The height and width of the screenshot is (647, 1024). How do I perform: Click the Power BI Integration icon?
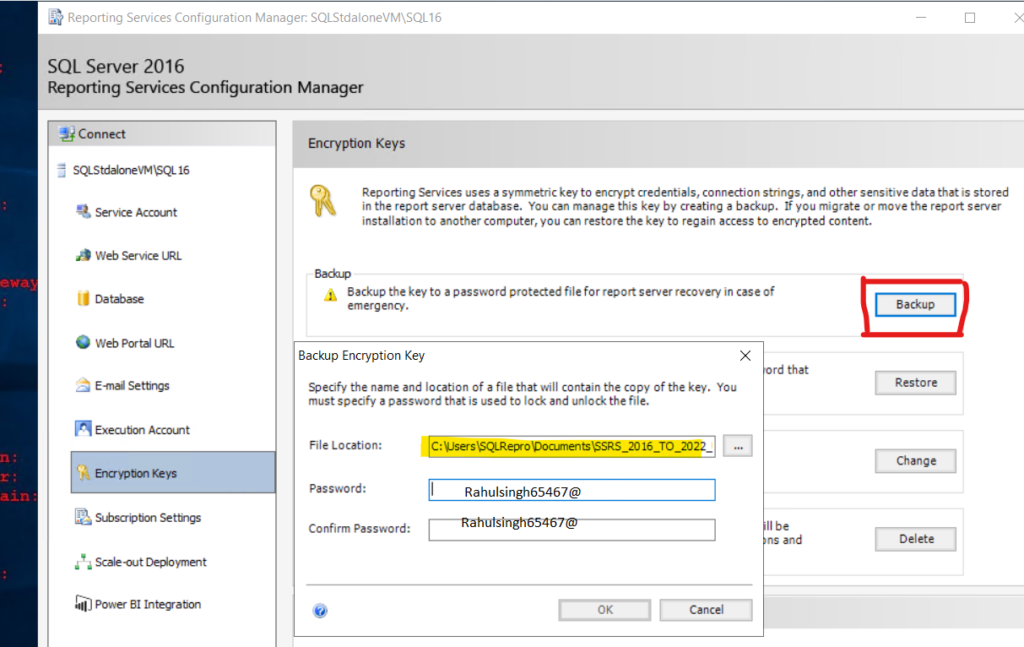pos(83,604)
